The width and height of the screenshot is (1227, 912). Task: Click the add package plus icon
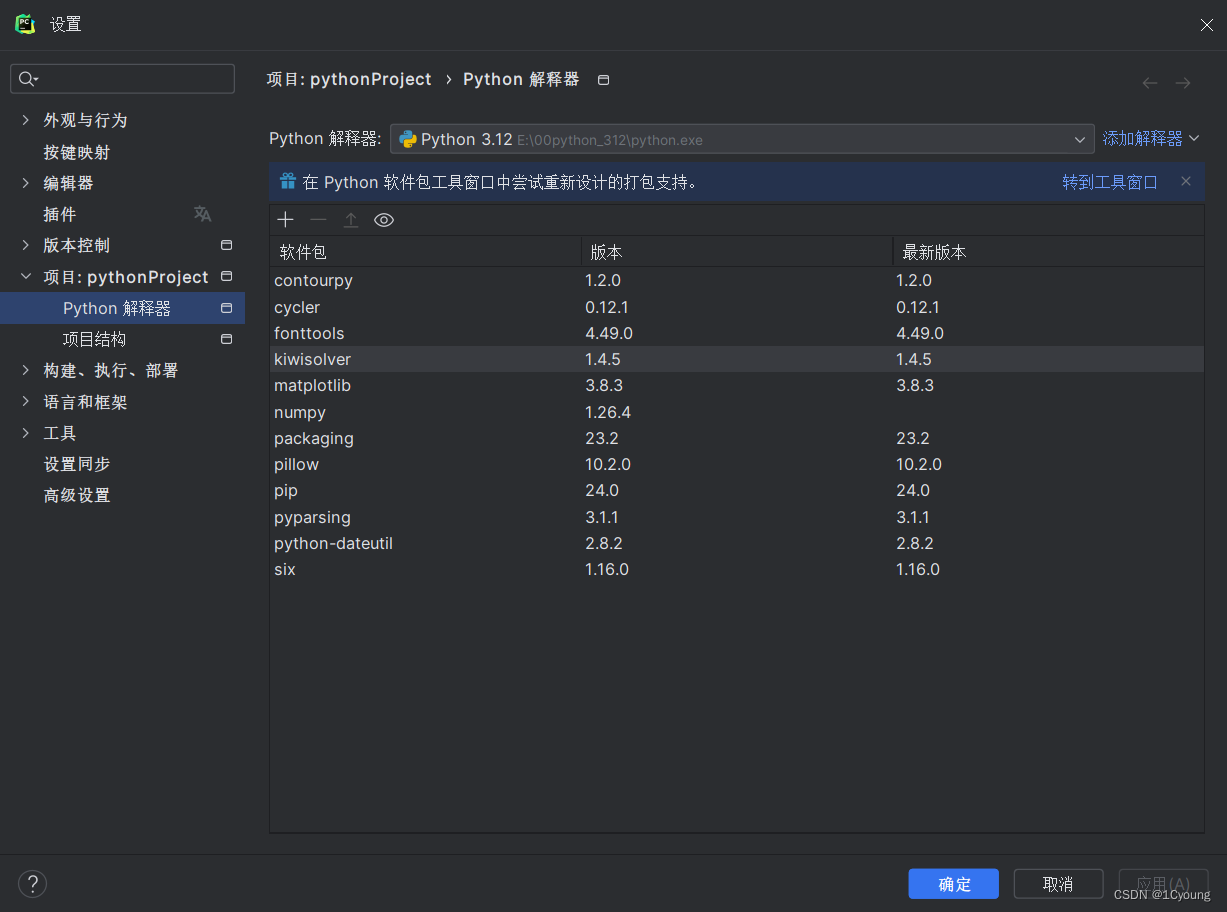point(285,220)
